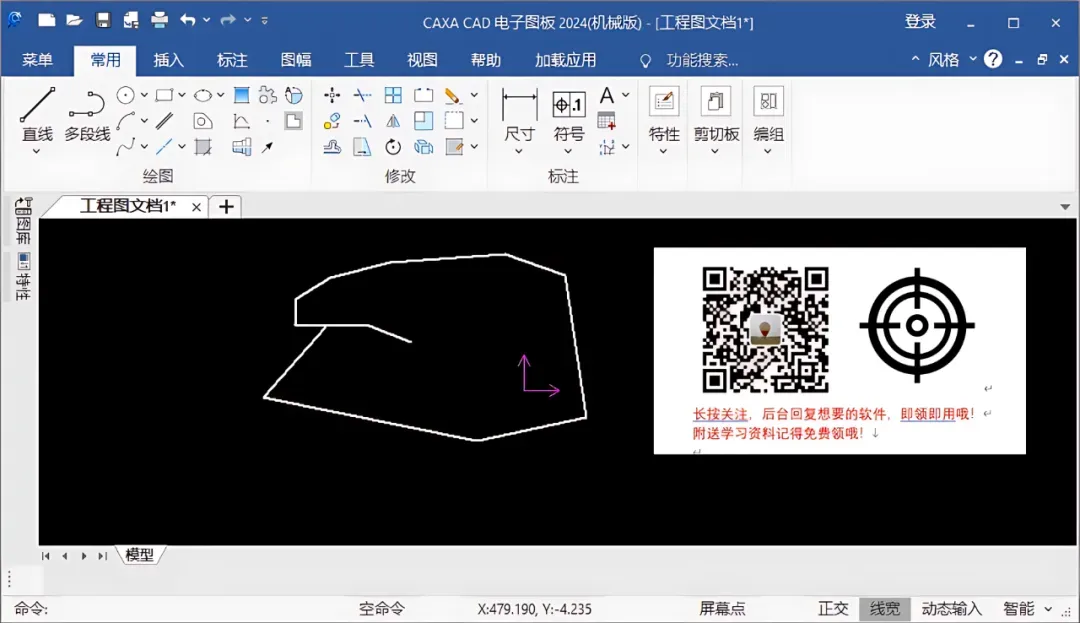
Task: Toggle 正交 ortho mode
Action: point(833,609)
